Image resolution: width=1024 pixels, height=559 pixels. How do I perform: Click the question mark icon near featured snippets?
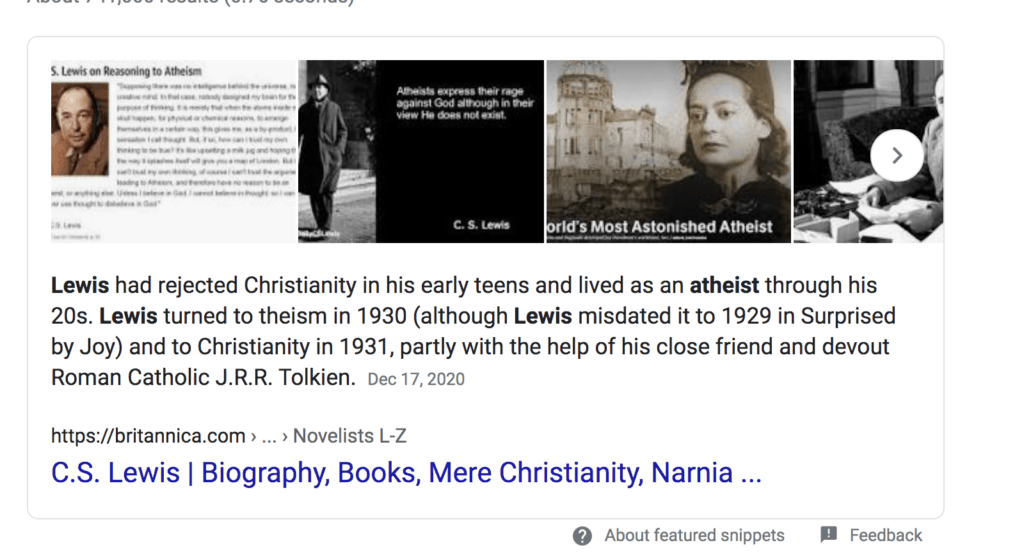pos(583,535)
